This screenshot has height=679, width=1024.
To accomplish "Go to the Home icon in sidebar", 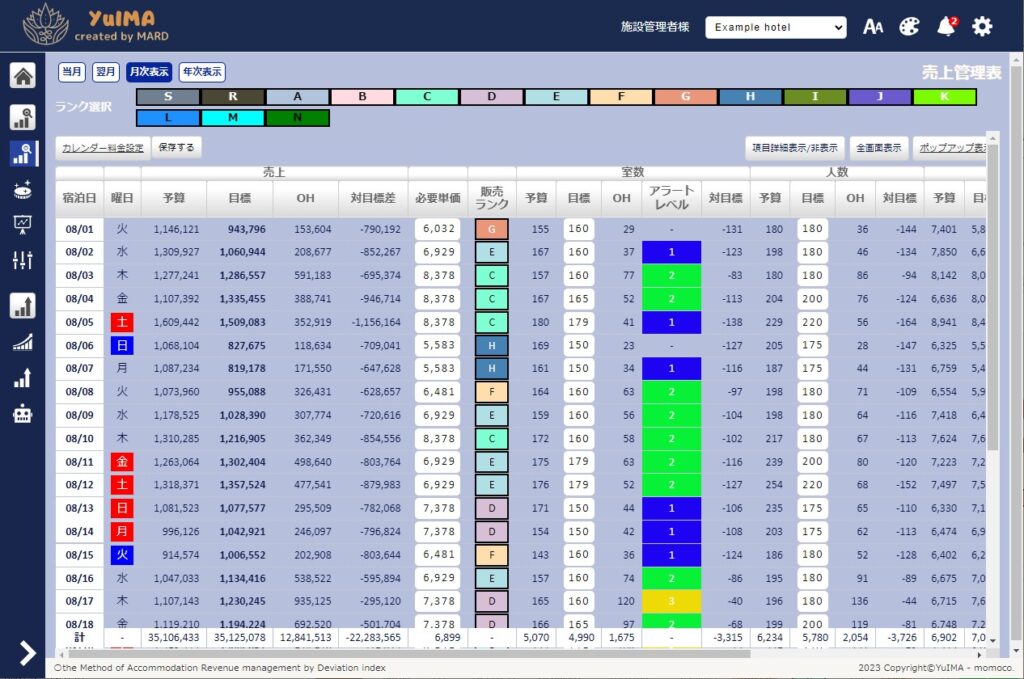I will pos(22,76).
